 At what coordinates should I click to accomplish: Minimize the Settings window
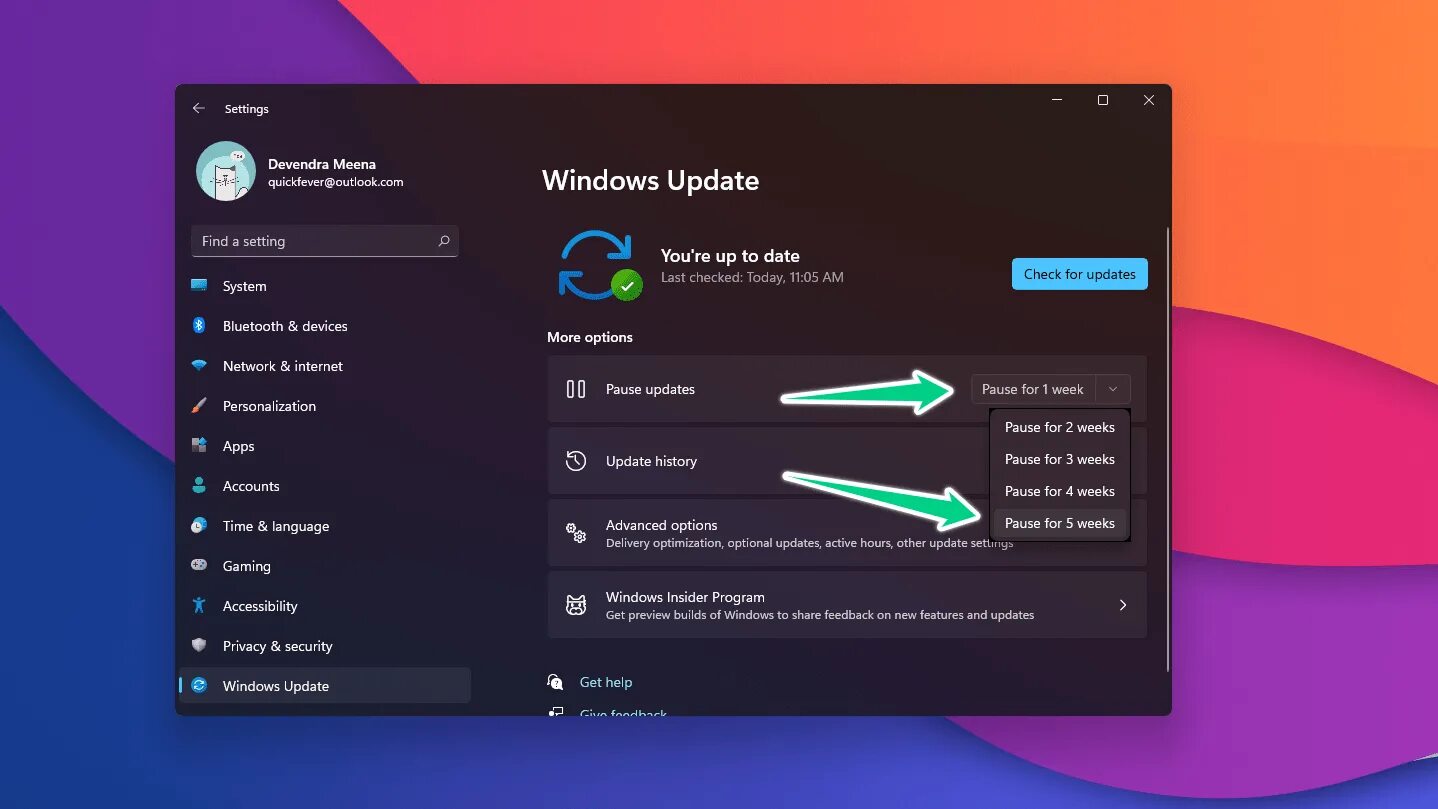pos(1057,100)
